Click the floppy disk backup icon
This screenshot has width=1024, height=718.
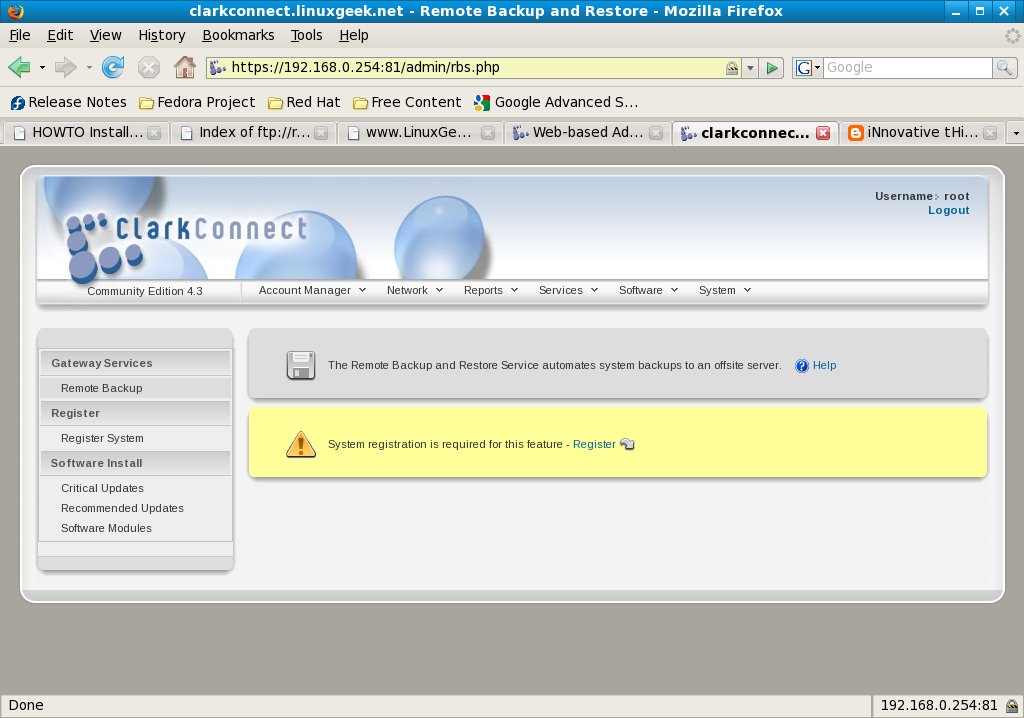[x=301, y=365]
